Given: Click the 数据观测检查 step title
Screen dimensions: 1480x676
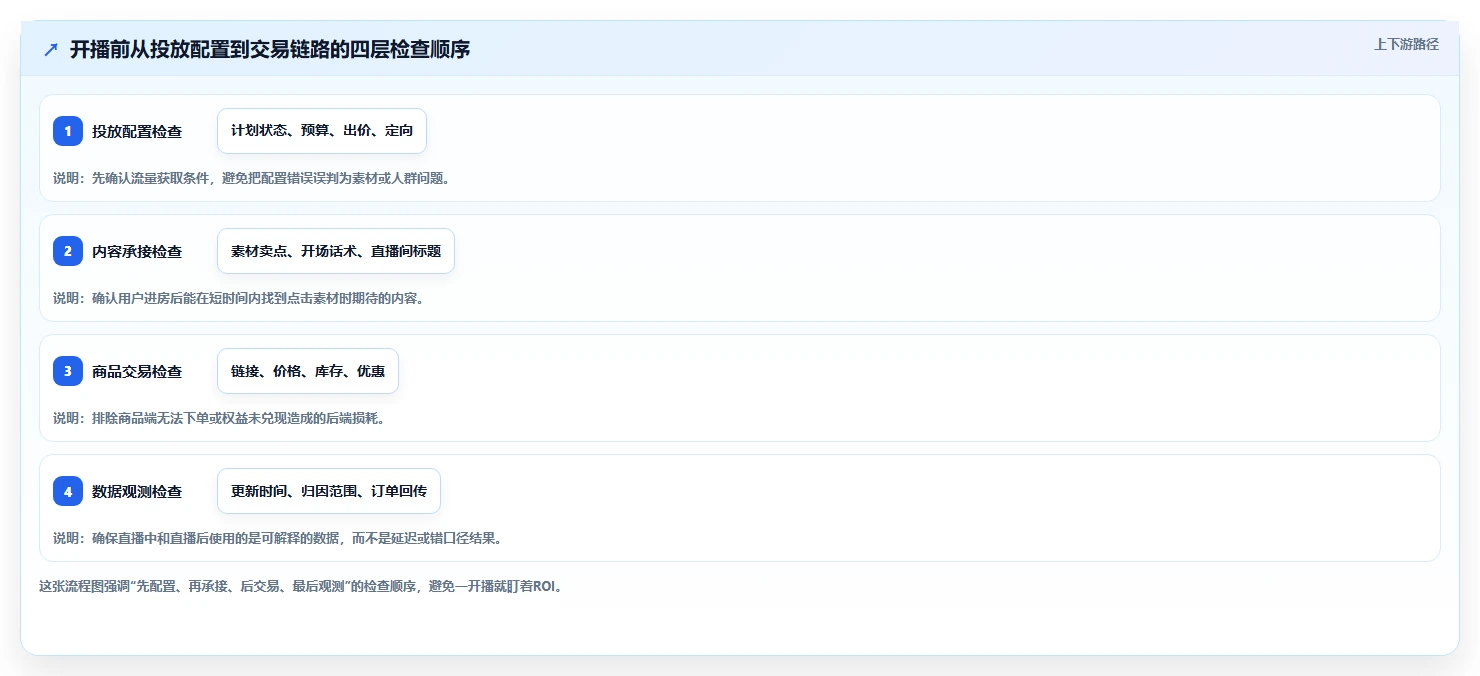Looking at the screenshot, I should click(137, 491).
